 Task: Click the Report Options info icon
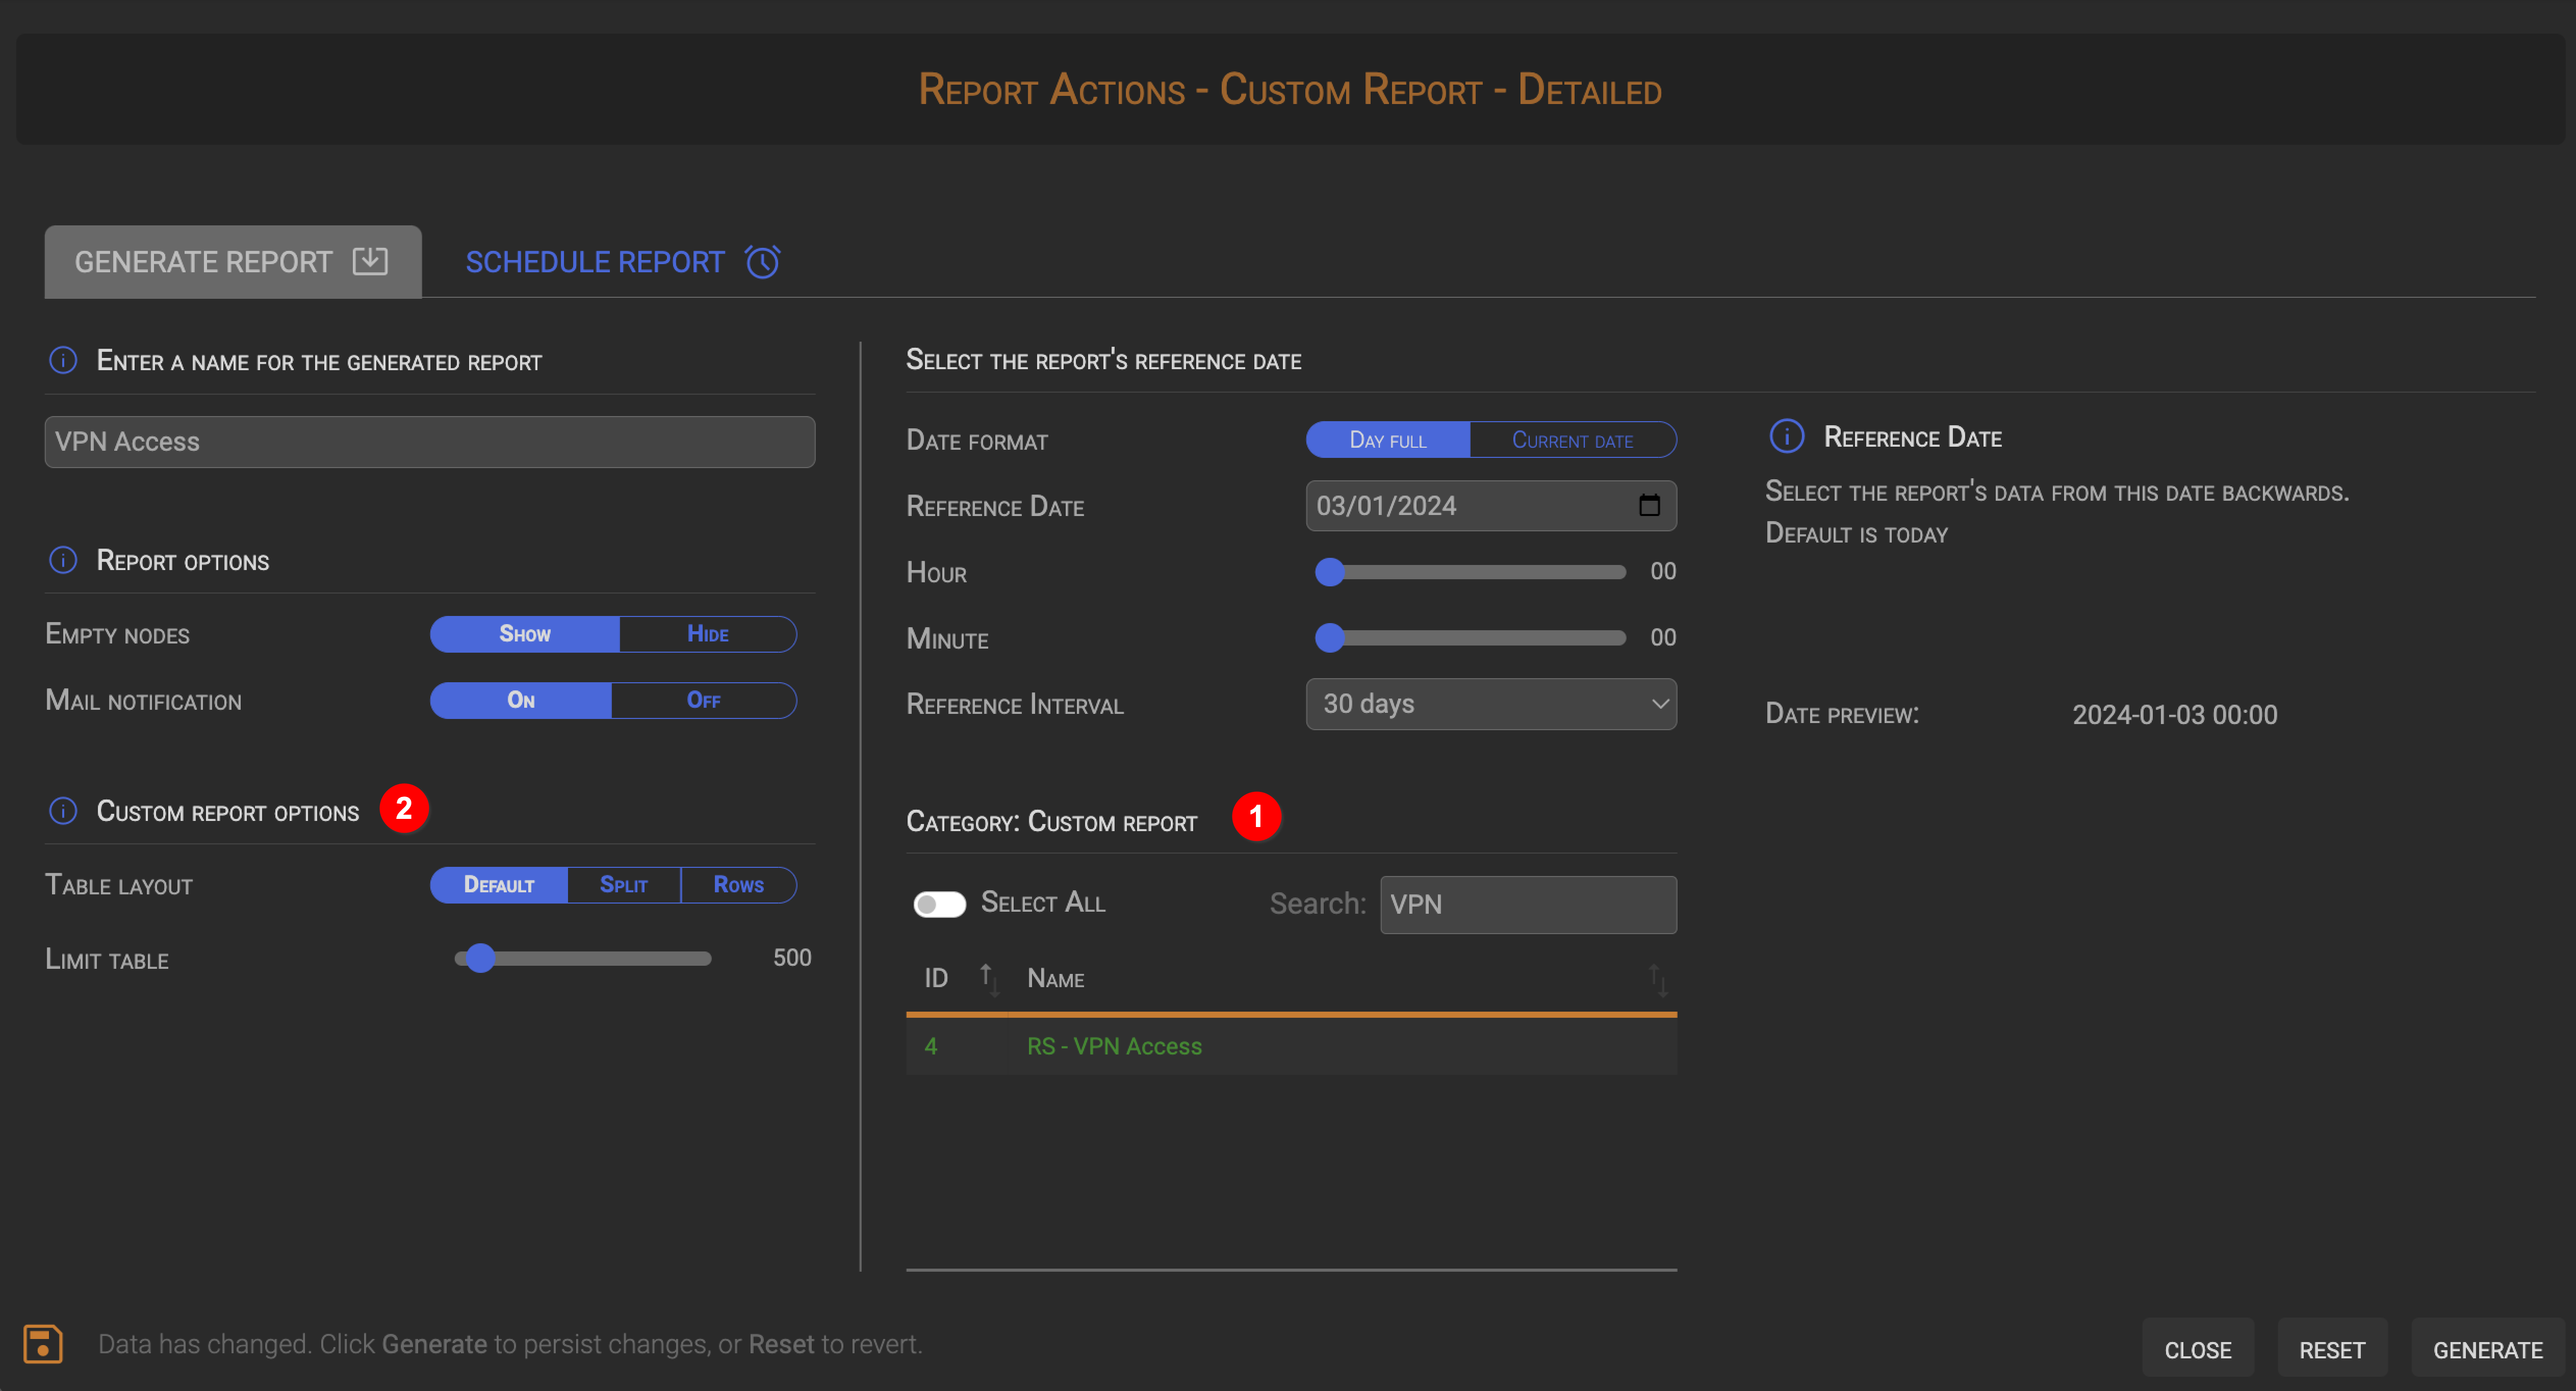click(63, 560)
